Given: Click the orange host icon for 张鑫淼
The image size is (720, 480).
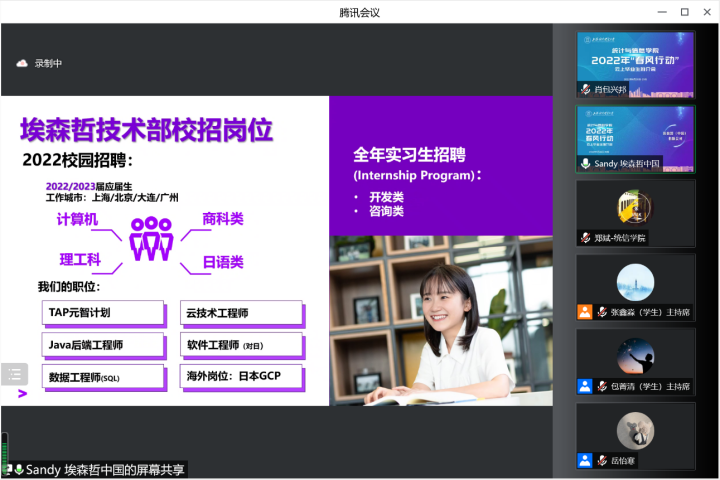Looking at the screenshot, I should (585, 312).
